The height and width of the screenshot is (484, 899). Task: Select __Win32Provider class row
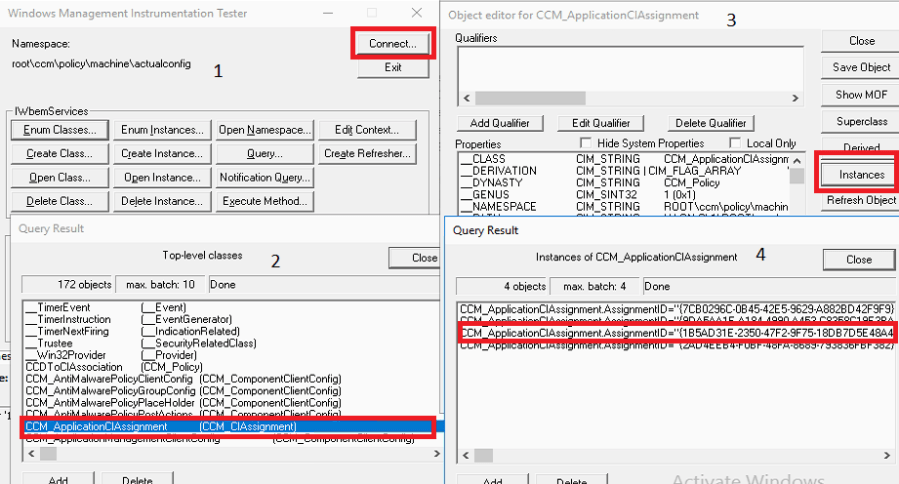(x=231, y=355)
